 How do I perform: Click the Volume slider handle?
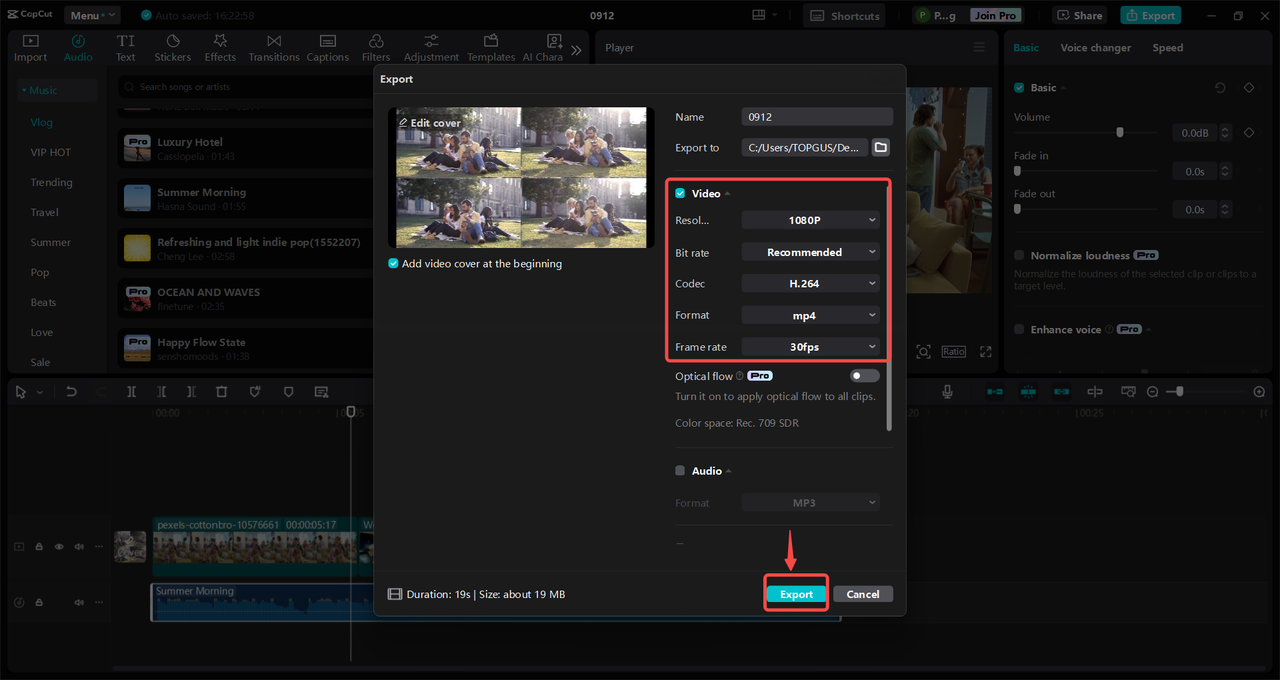click(x=1120, y=132)
